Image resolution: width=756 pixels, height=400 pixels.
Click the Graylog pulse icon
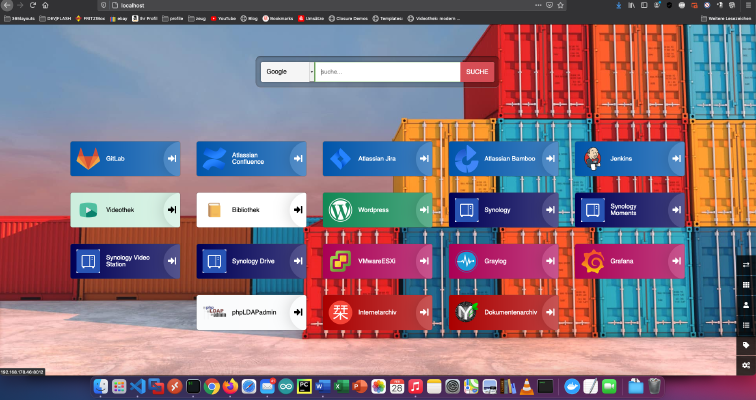point(466,261)
